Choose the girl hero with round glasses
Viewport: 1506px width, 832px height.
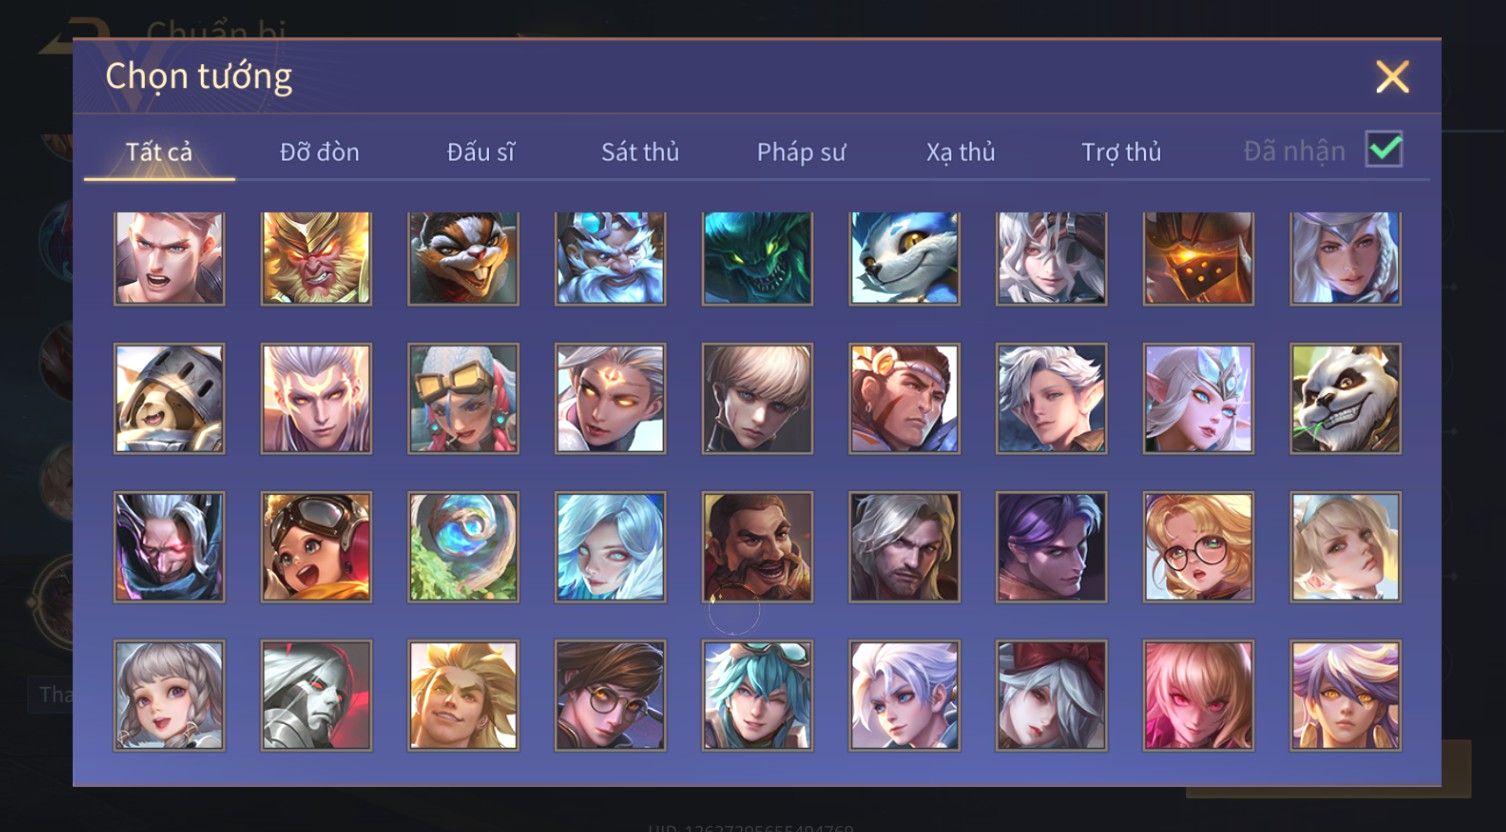click(x=1198, y=547)
